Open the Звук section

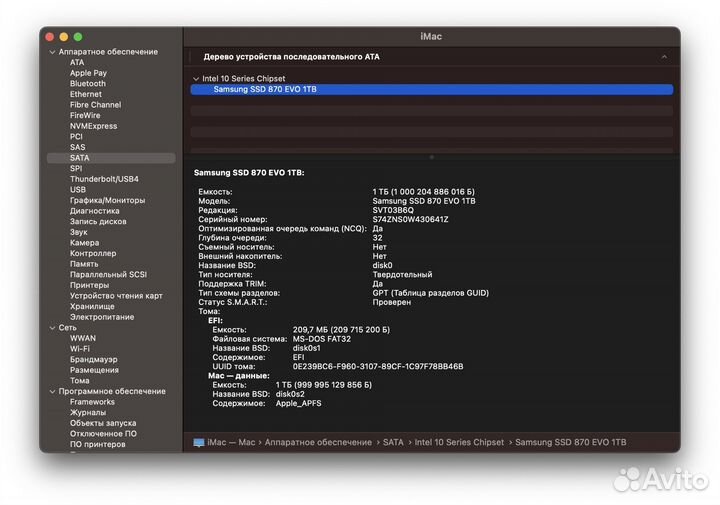79,232
